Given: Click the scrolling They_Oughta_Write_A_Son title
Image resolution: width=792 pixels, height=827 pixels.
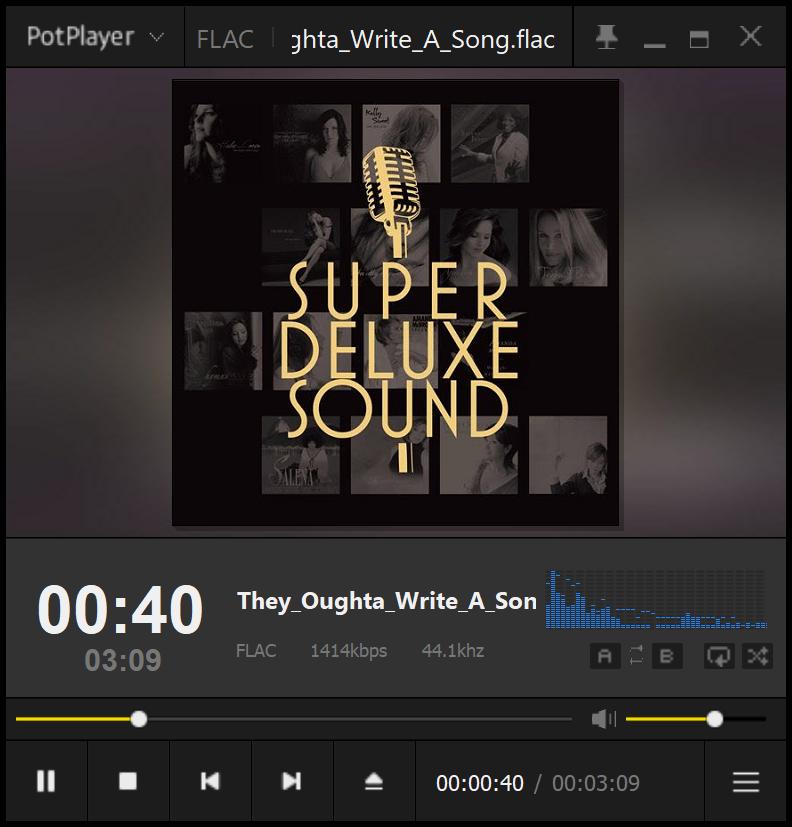Looking at the screenshot, I should tap(387, 601).
